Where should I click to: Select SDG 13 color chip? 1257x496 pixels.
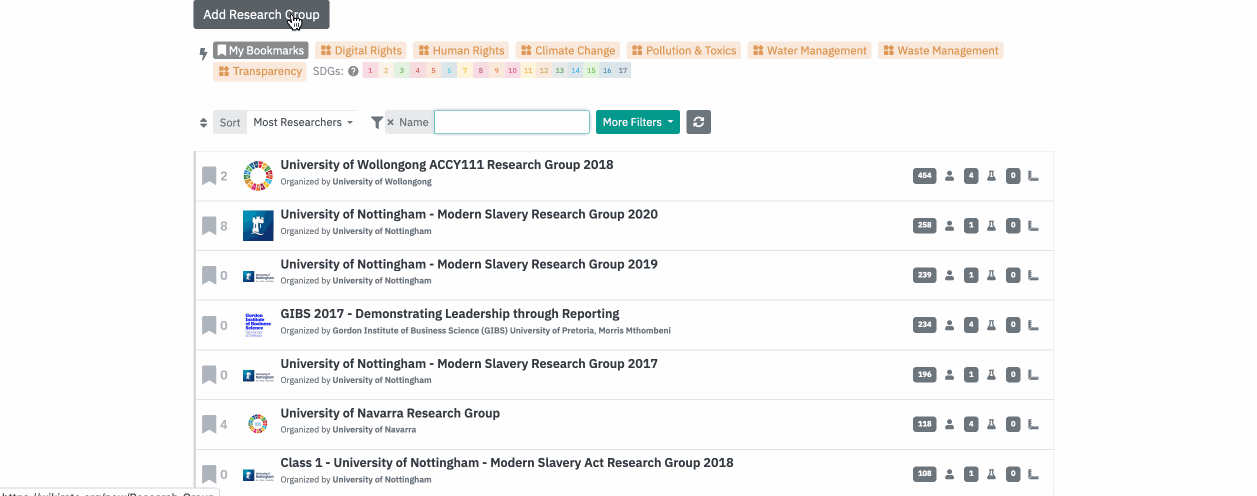click(560, 71)
